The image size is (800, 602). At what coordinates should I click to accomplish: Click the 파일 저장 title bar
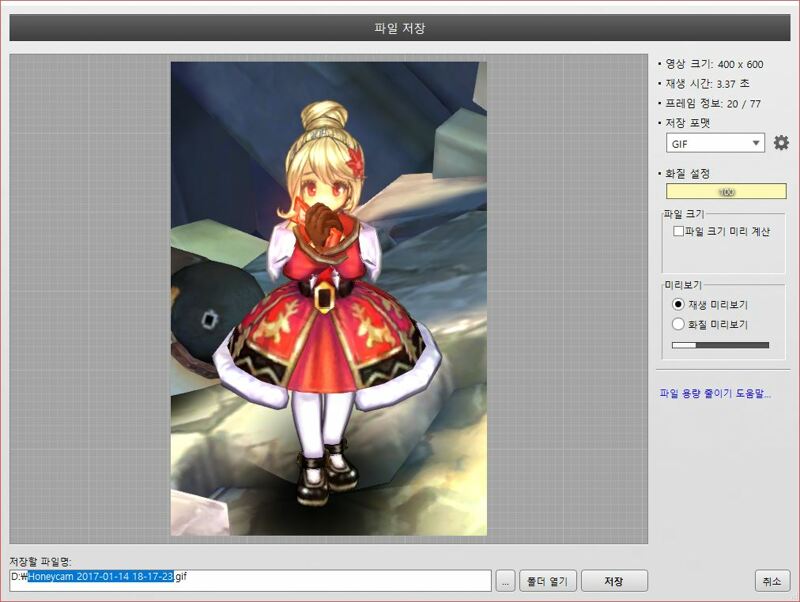399,28
